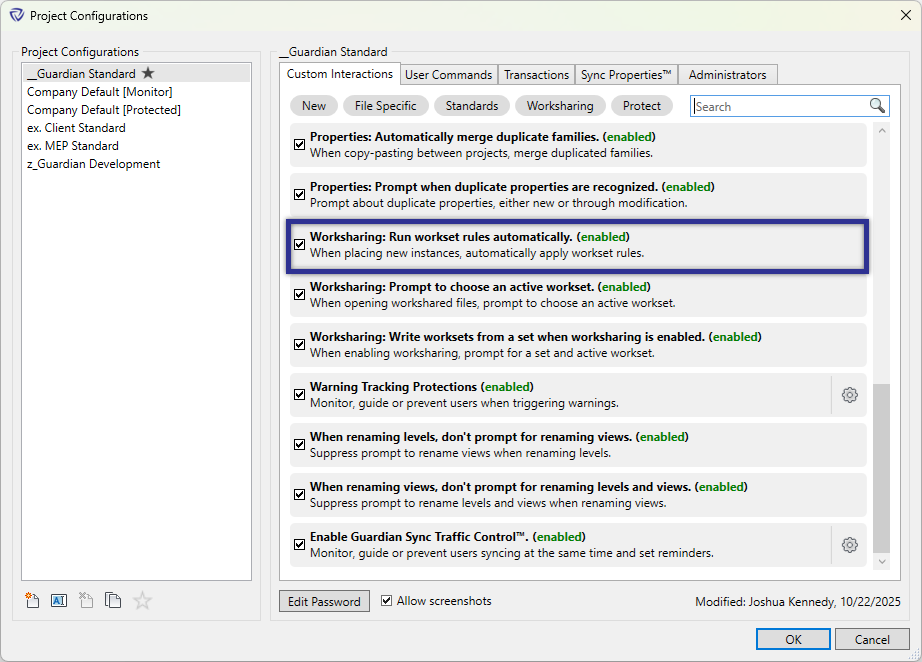Disable Run workset rules automatically
The image size is (922, 662).
click(299, 244)
